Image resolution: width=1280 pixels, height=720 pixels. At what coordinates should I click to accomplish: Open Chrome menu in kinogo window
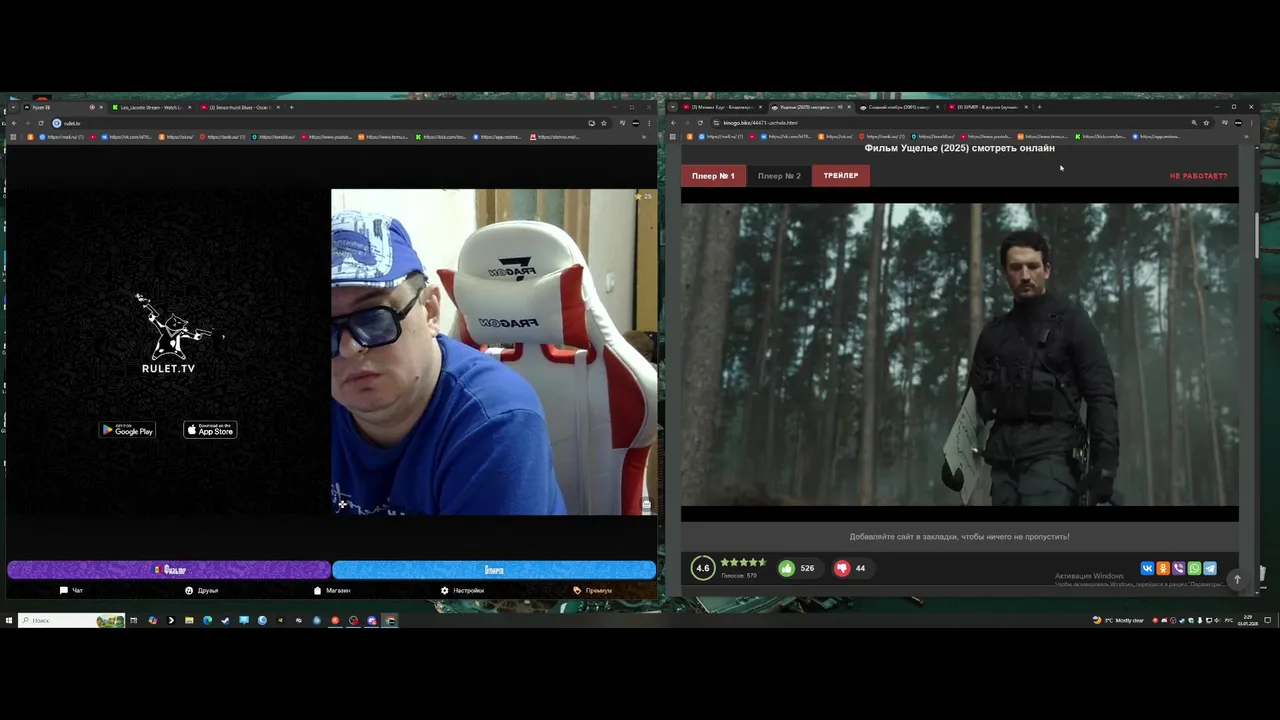[1251, 122]
